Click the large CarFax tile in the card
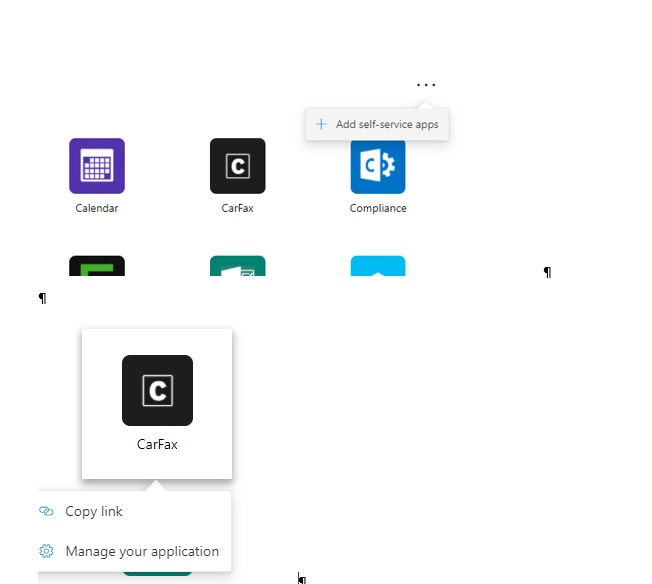 click(157, 390)
